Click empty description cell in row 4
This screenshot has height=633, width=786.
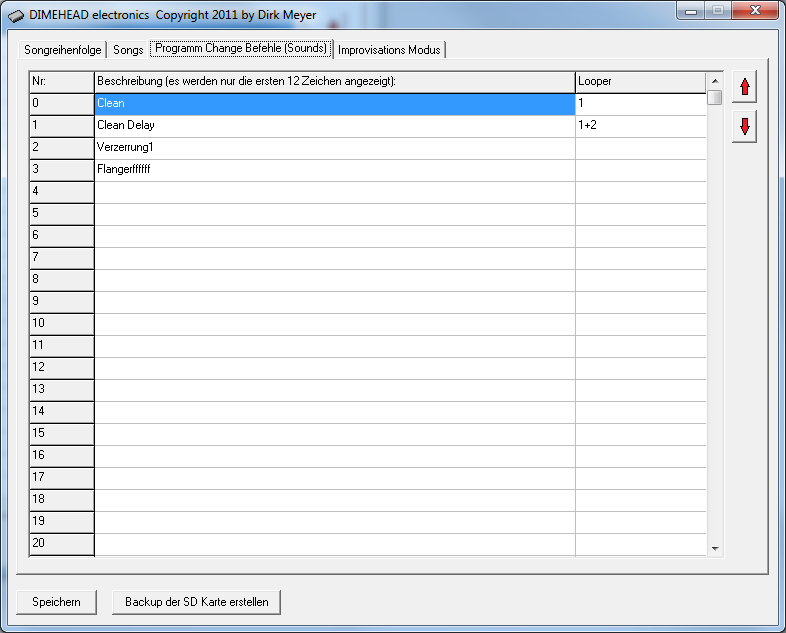pyautogui.click(x=335, y=192)
